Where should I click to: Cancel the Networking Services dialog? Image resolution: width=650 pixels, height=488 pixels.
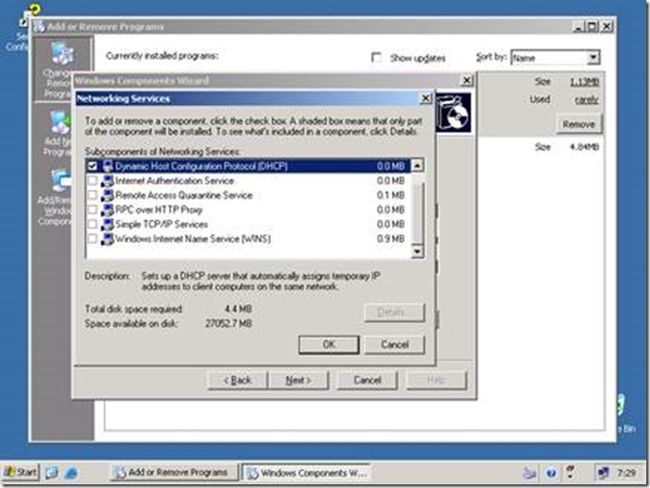(x=395, y=345)
